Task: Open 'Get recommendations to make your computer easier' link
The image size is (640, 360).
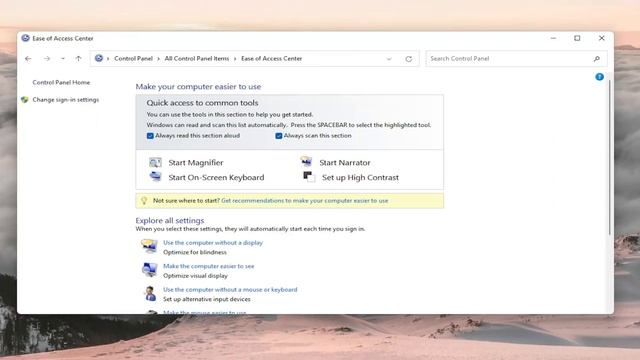Action: (x=304, y=200)
